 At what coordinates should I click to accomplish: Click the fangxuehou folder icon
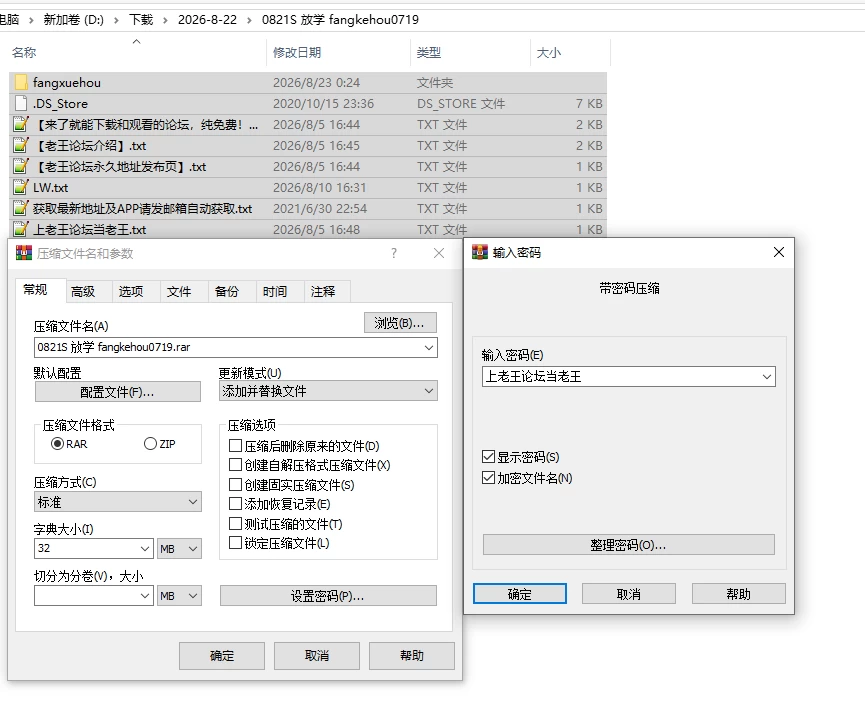click(x=21, y=83)
